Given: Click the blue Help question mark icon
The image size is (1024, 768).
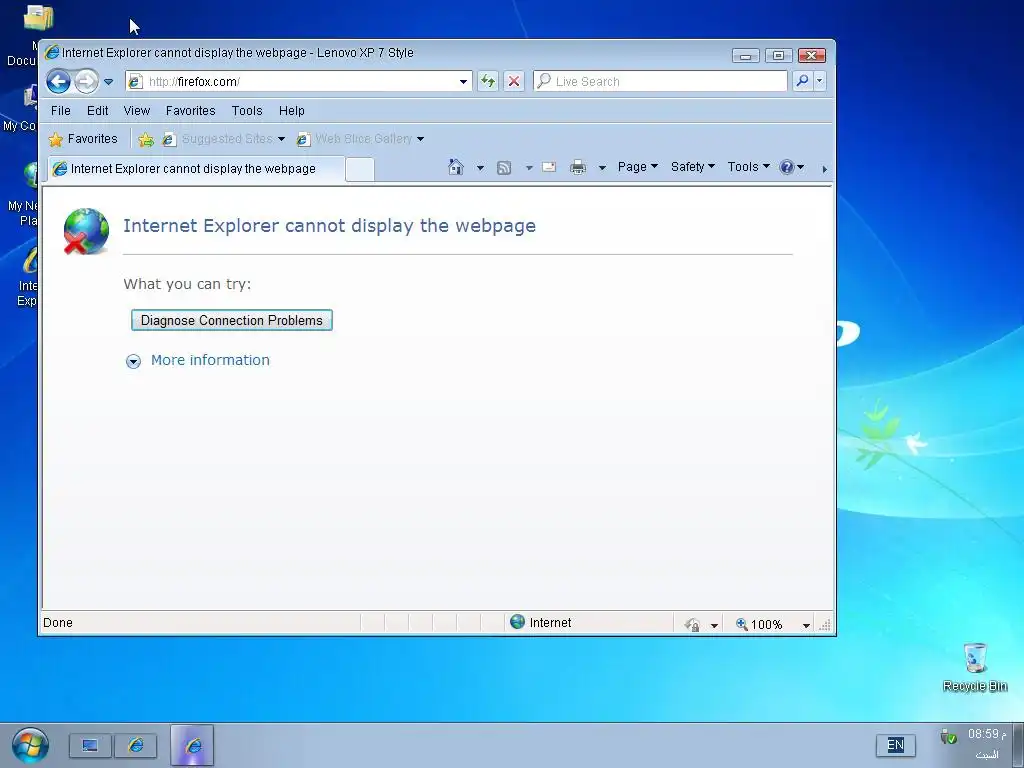Looking at the screenshot, I should click(x=787, y=167).
